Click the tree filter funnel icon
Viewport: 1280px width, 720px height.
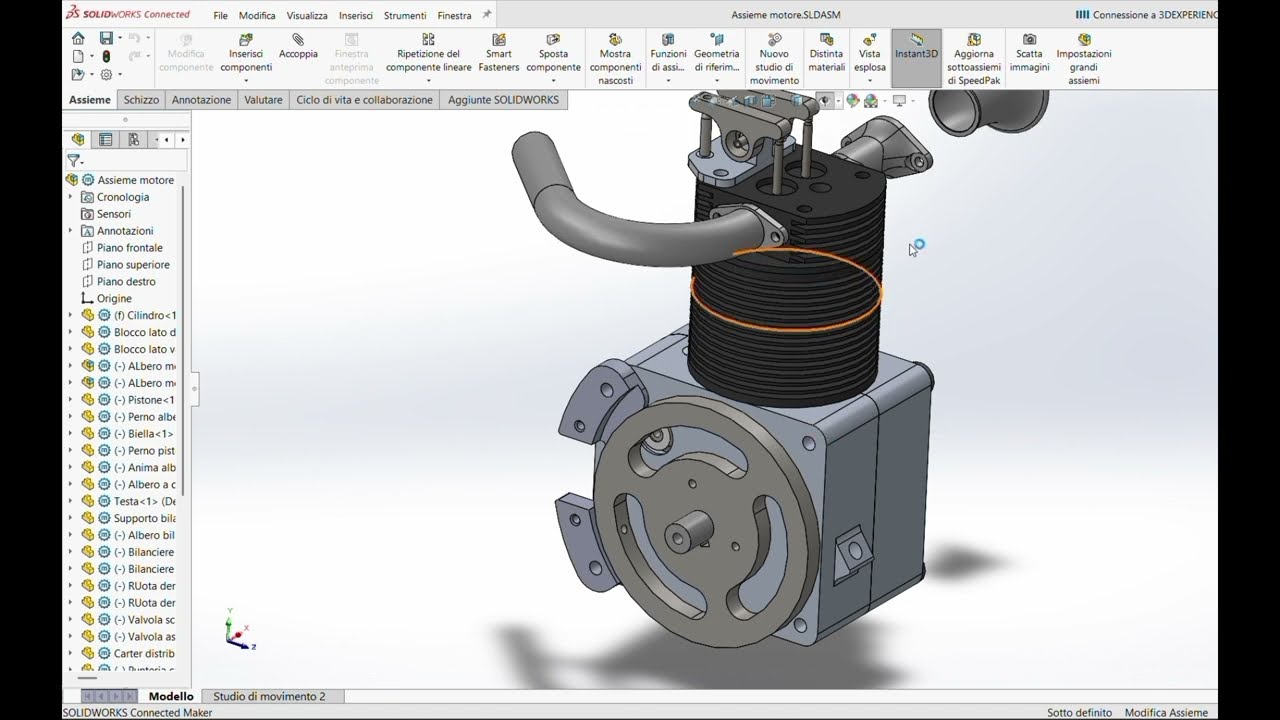[73, 160]
